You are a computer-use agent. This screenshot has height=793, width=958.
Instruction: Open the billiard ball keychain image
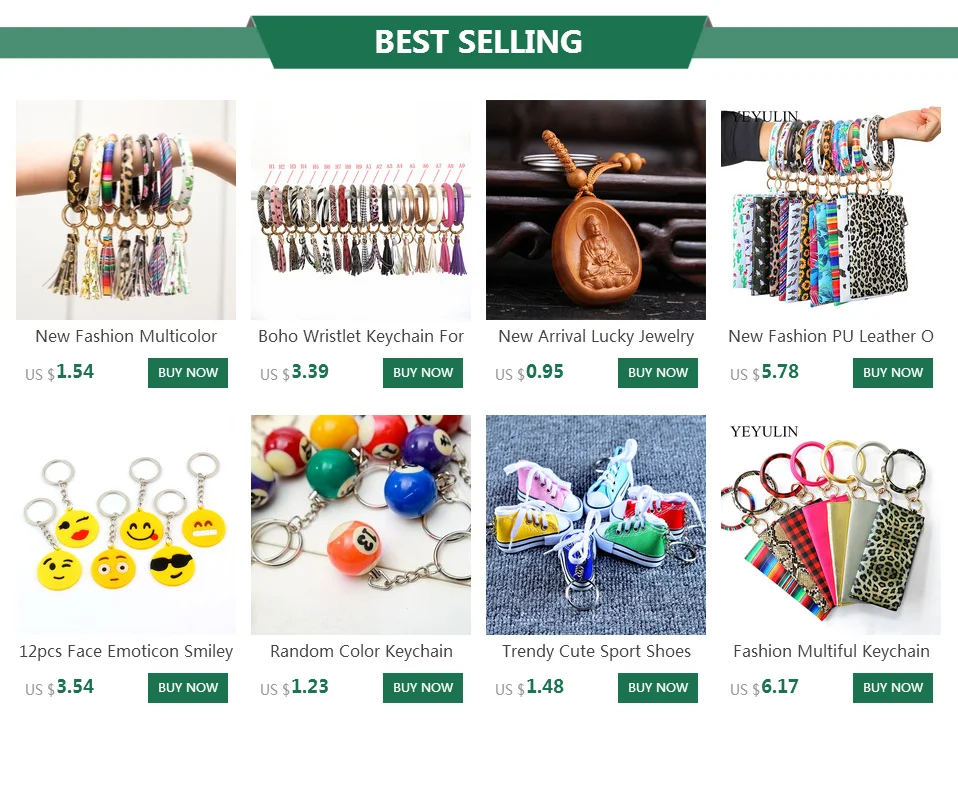pos(360,525)
